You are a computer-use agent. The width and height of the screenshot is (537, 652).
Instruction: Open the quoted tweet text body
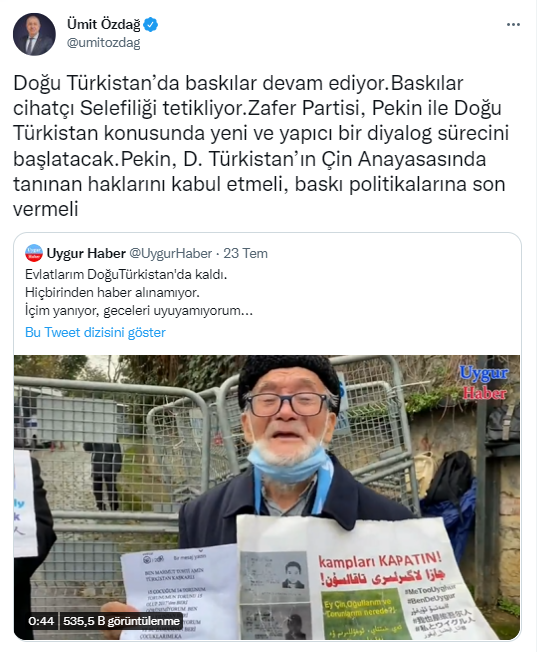(x=139, y=293)
